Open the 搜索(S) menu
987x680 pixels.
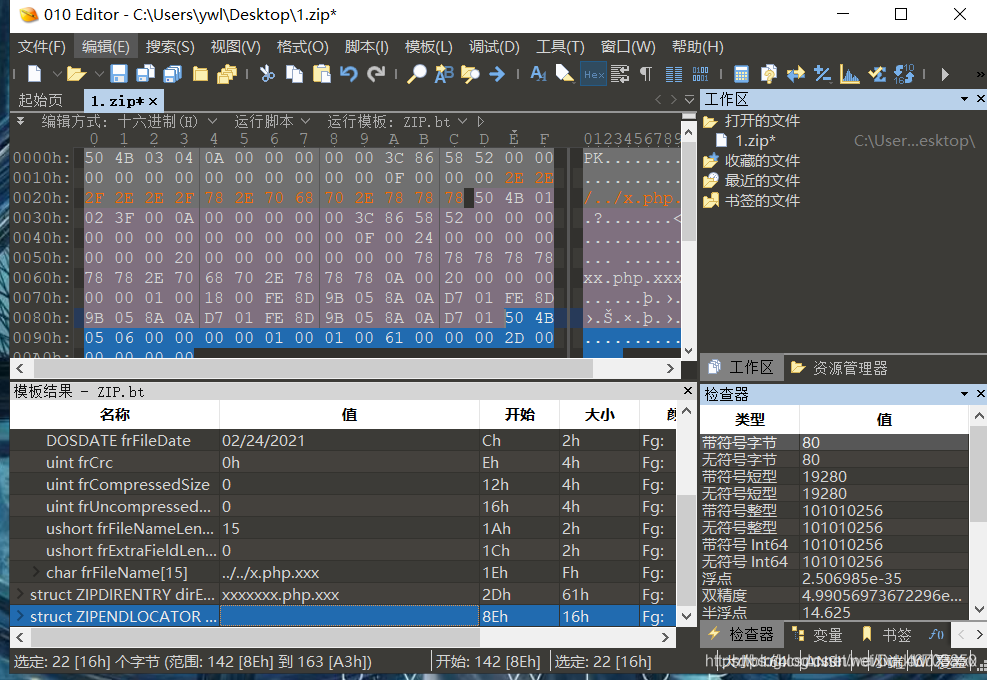pyautogui.click(x=171, y=47)
